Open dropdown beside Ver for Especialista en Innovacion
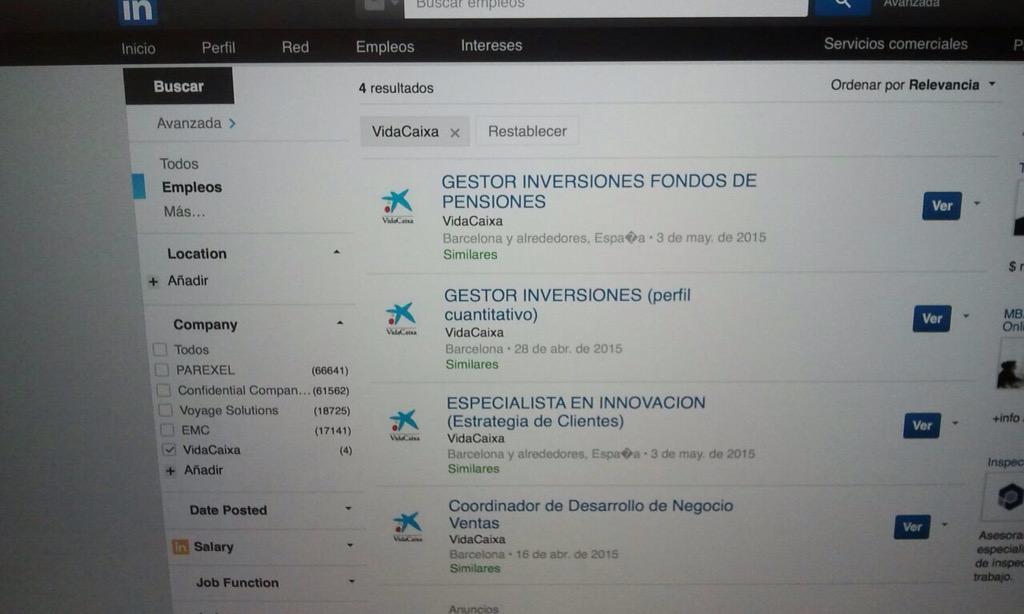The height and width of the screenshot is (614, 1024). (955, 423)
